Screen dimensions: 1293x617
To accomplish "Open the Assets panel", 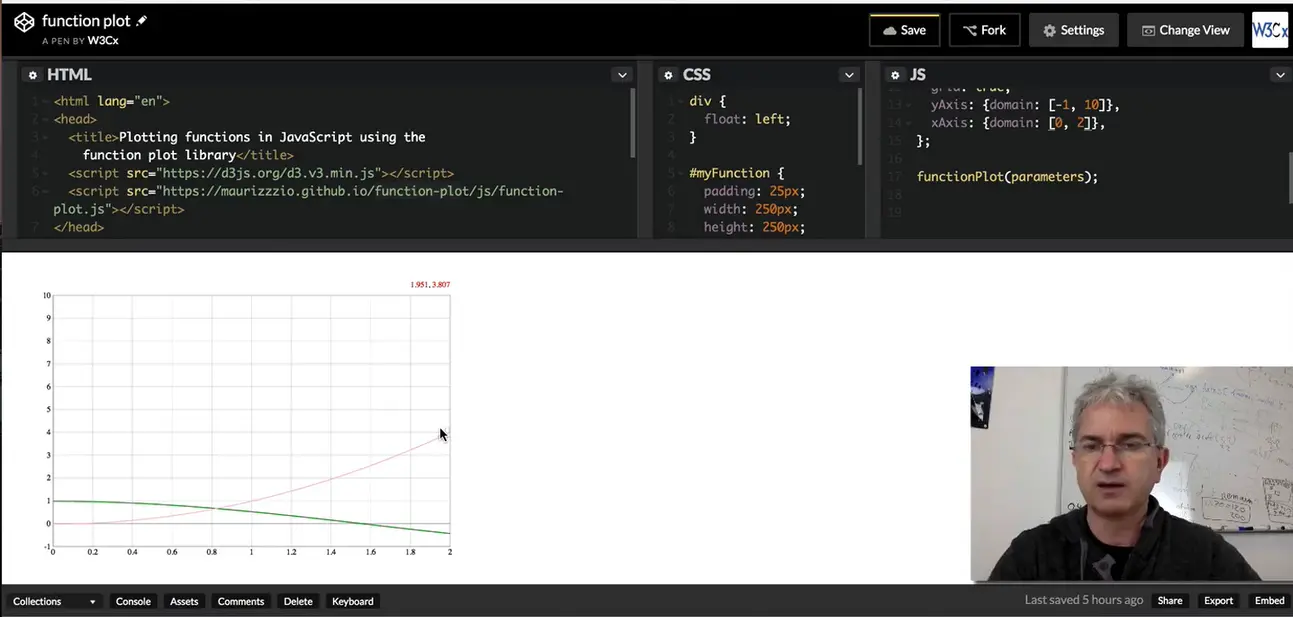I will click(x=184, y=601).
